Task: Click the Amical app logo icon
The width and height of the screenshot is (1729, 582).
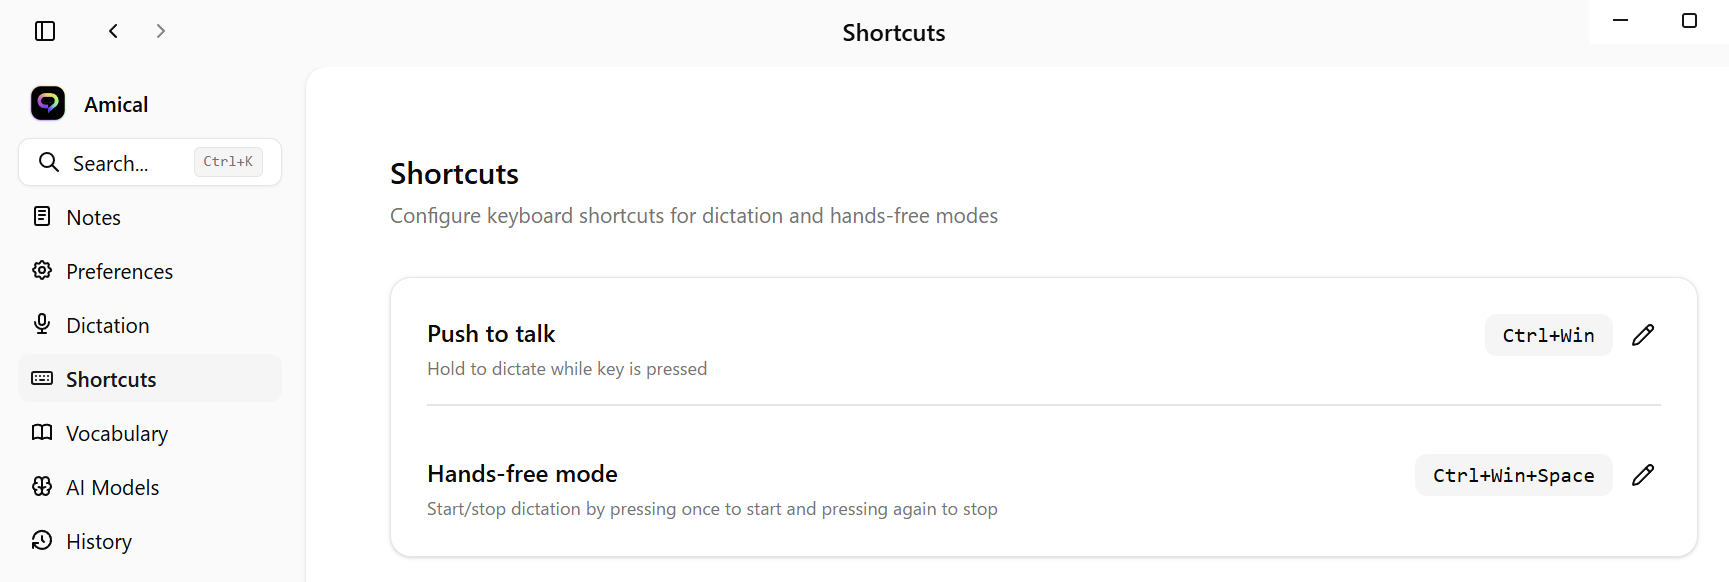Action: tap(46, 103)
